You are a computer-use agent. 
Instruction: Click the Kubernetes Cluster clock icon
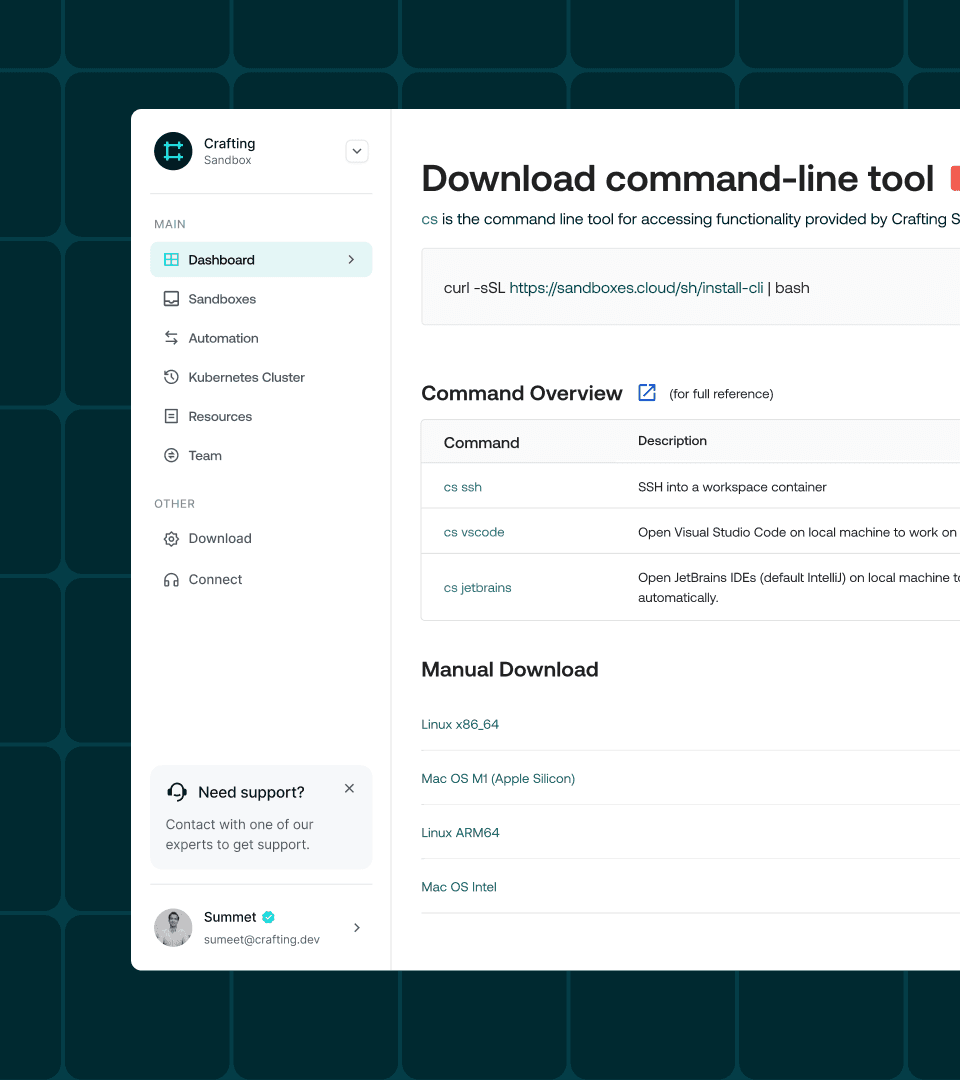pos(171,377)
